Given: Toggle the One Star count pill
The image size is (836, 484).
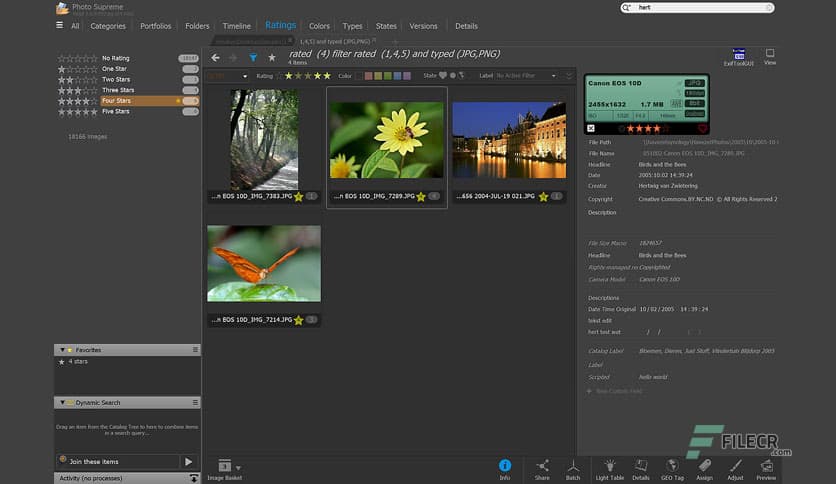Looking at the screenshot, I should tap(190, 69).
